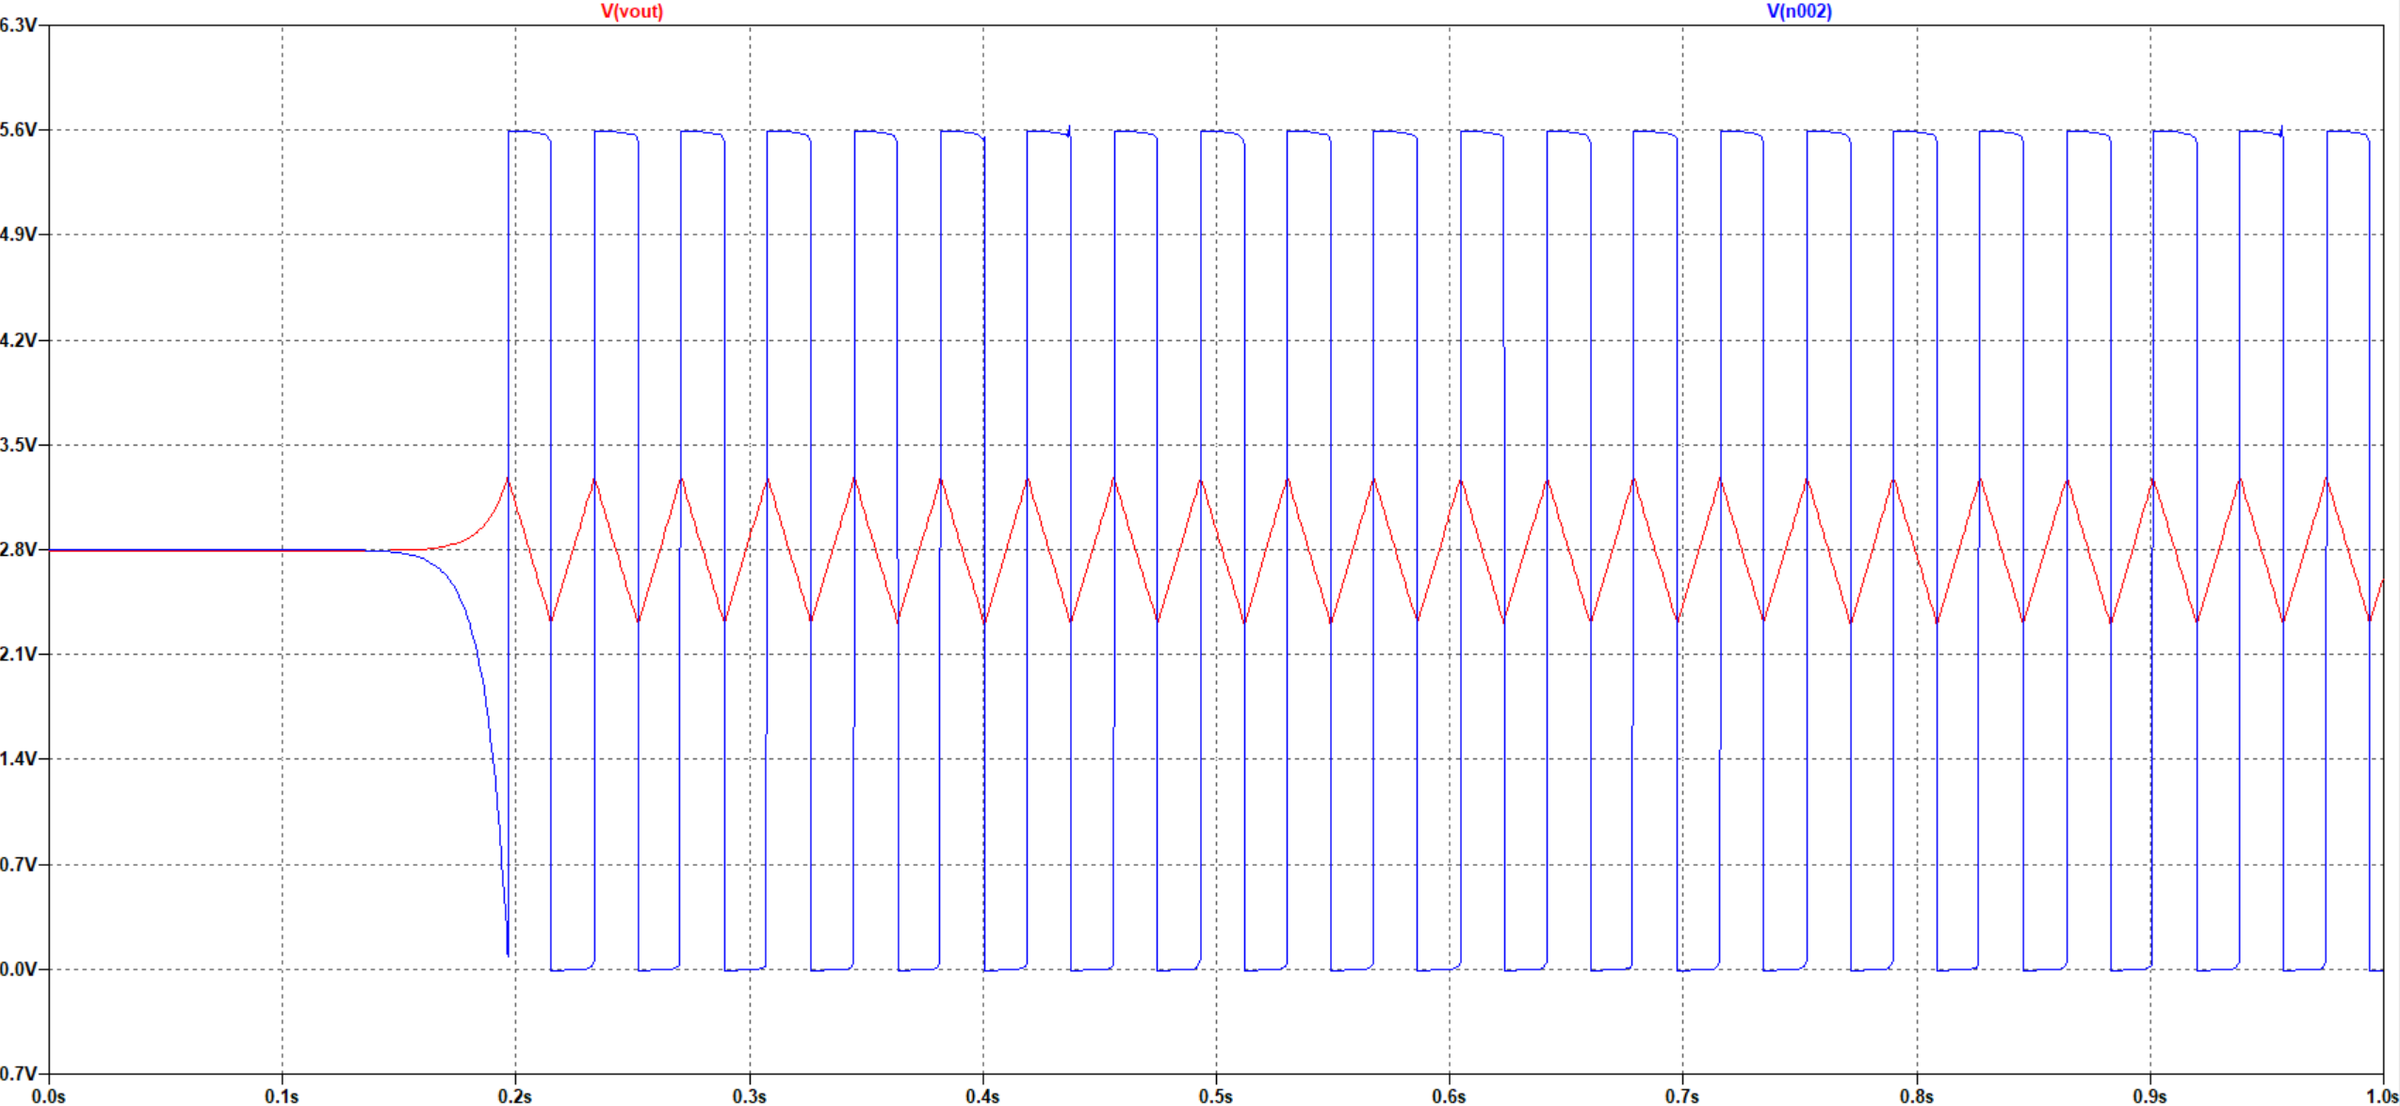The image size is (2400, 1106).
Task: Click the 3.5V vertical axis label
Action: pos(18,444)
